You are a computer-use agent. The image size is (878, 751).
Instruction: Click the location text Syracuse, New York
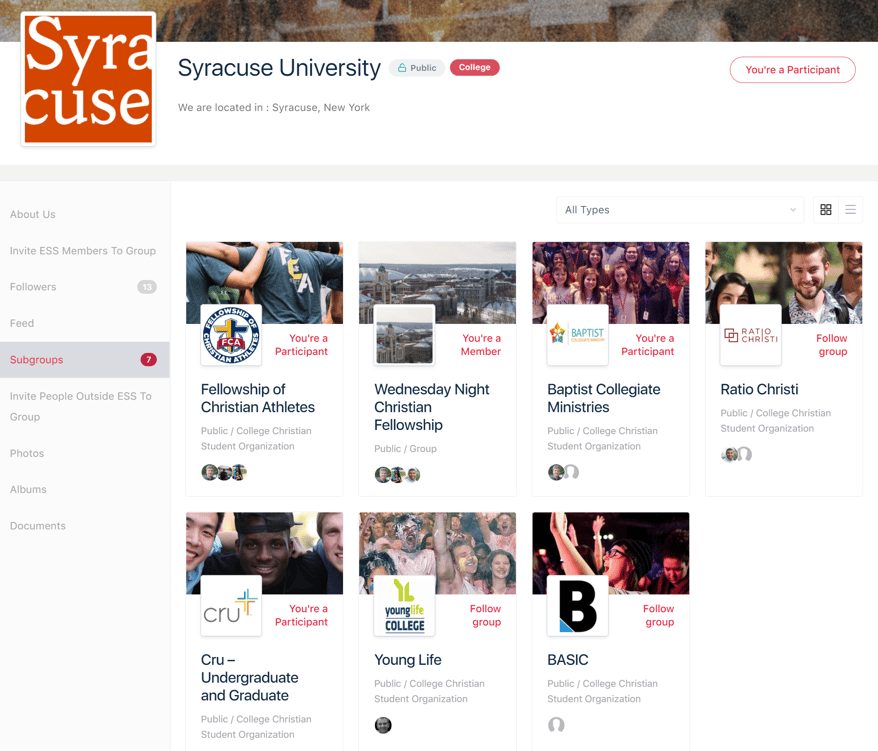(x=321, y=108)
